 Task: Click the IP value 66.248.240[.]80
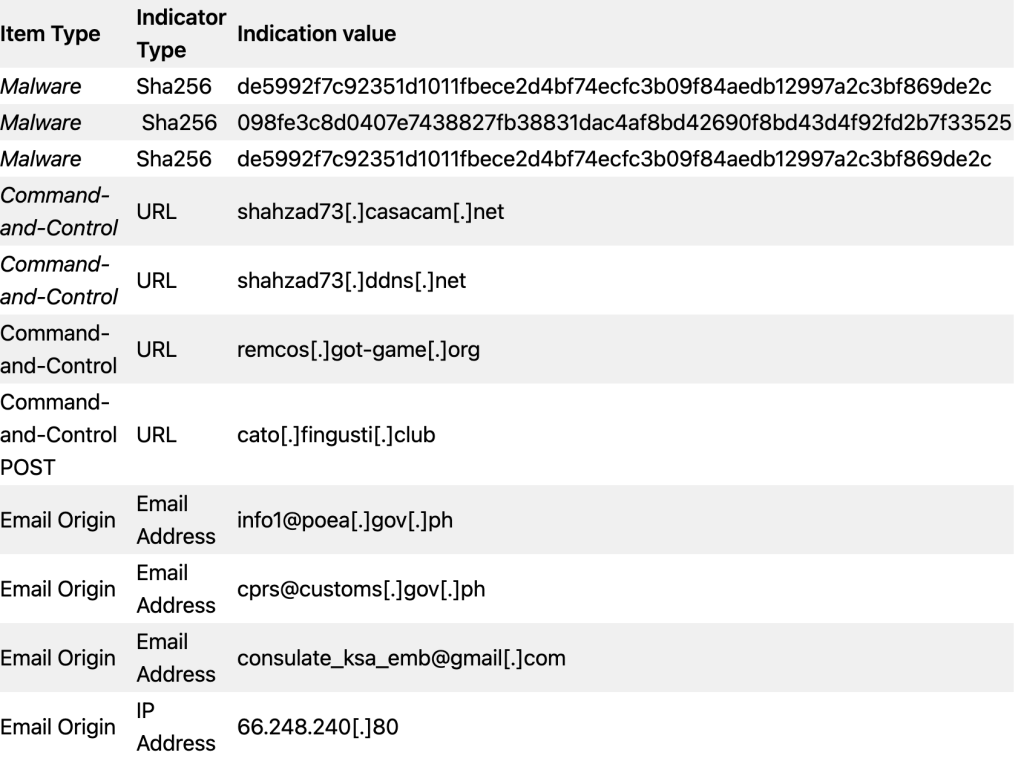tap(317, 727)
